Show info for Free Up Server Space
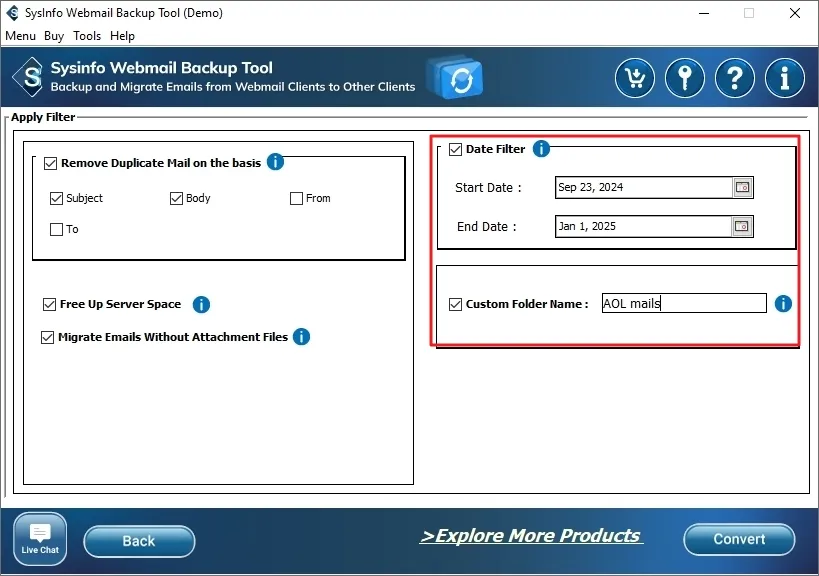This screenshot has height=576, width=819. coord(201,304)
